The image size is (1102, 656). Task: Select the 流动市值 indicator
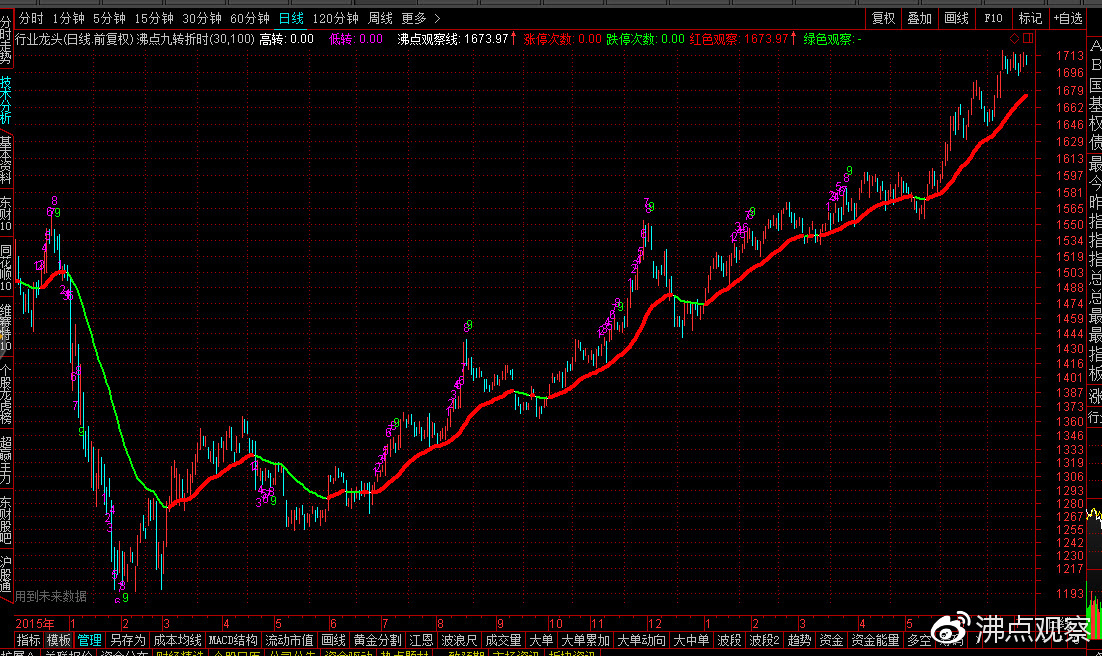289,641
